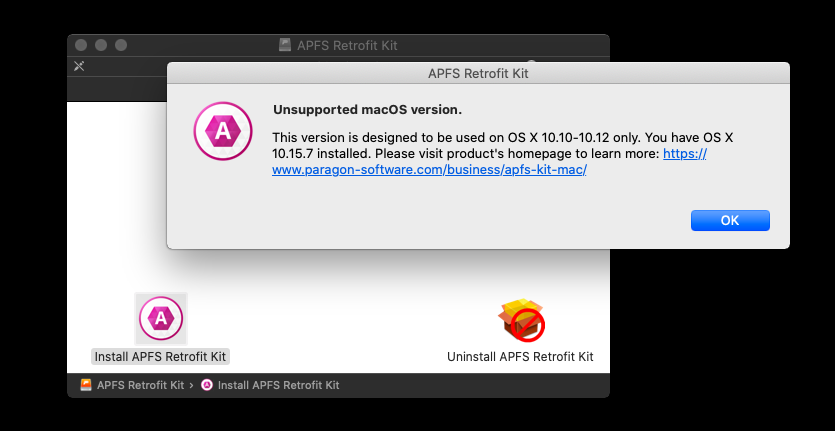The height and width of the screenshot is (431, 835).
Task: Click the Install APFS Retrofit Kit file label
Action: tap(160, 356)
